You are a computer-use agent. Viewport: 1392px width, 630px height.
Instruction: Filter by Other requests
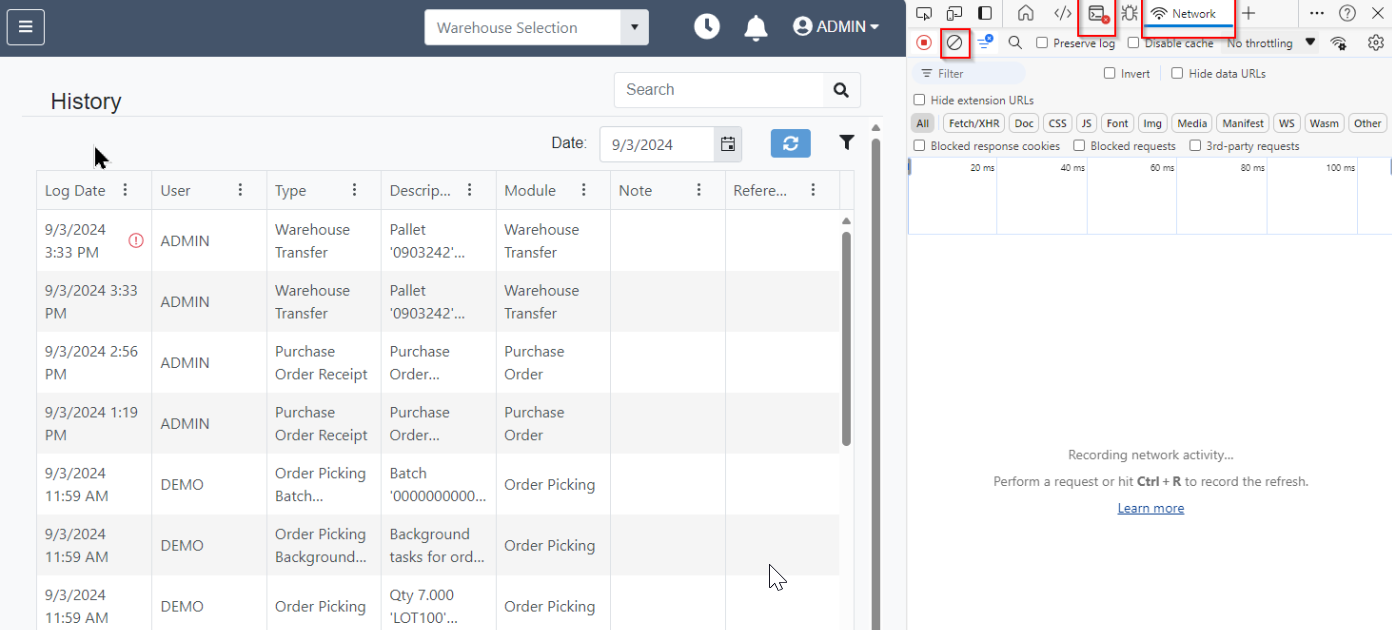1367,123
